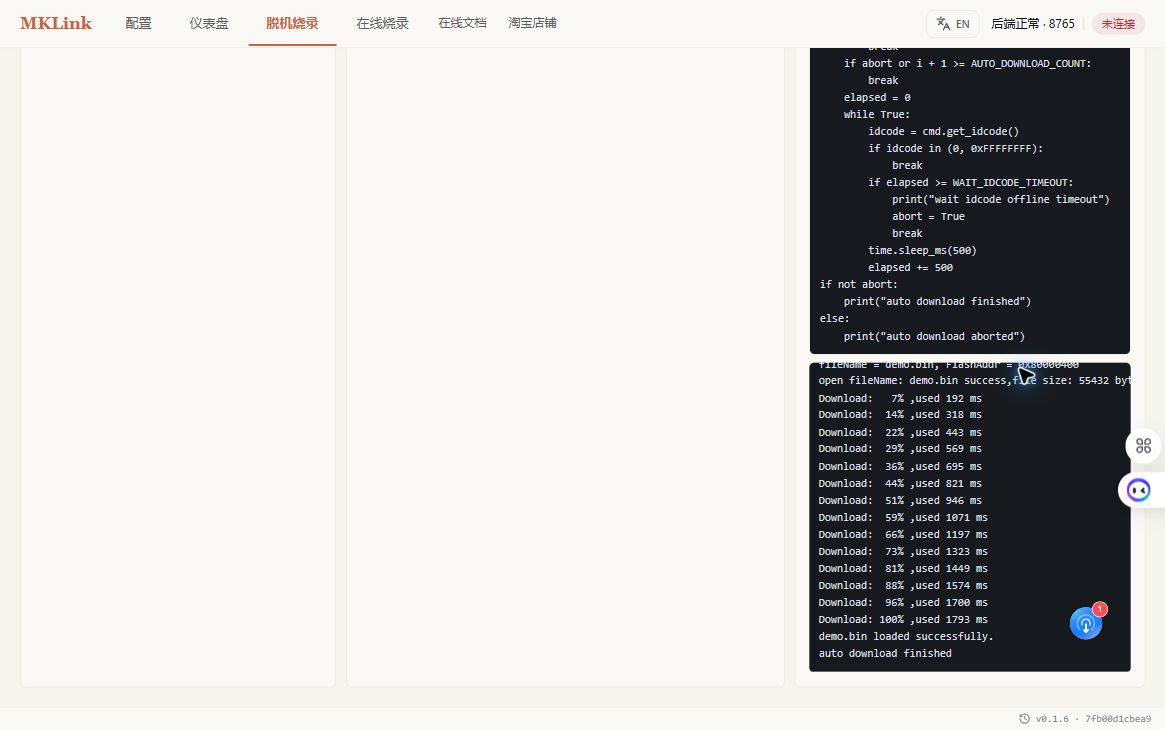Image resolution: width=1165 pixels, height=729 pixels.
Task: Click the 'WAIT_IDCODE_TIMEOUT' code line
Action: 970,182
